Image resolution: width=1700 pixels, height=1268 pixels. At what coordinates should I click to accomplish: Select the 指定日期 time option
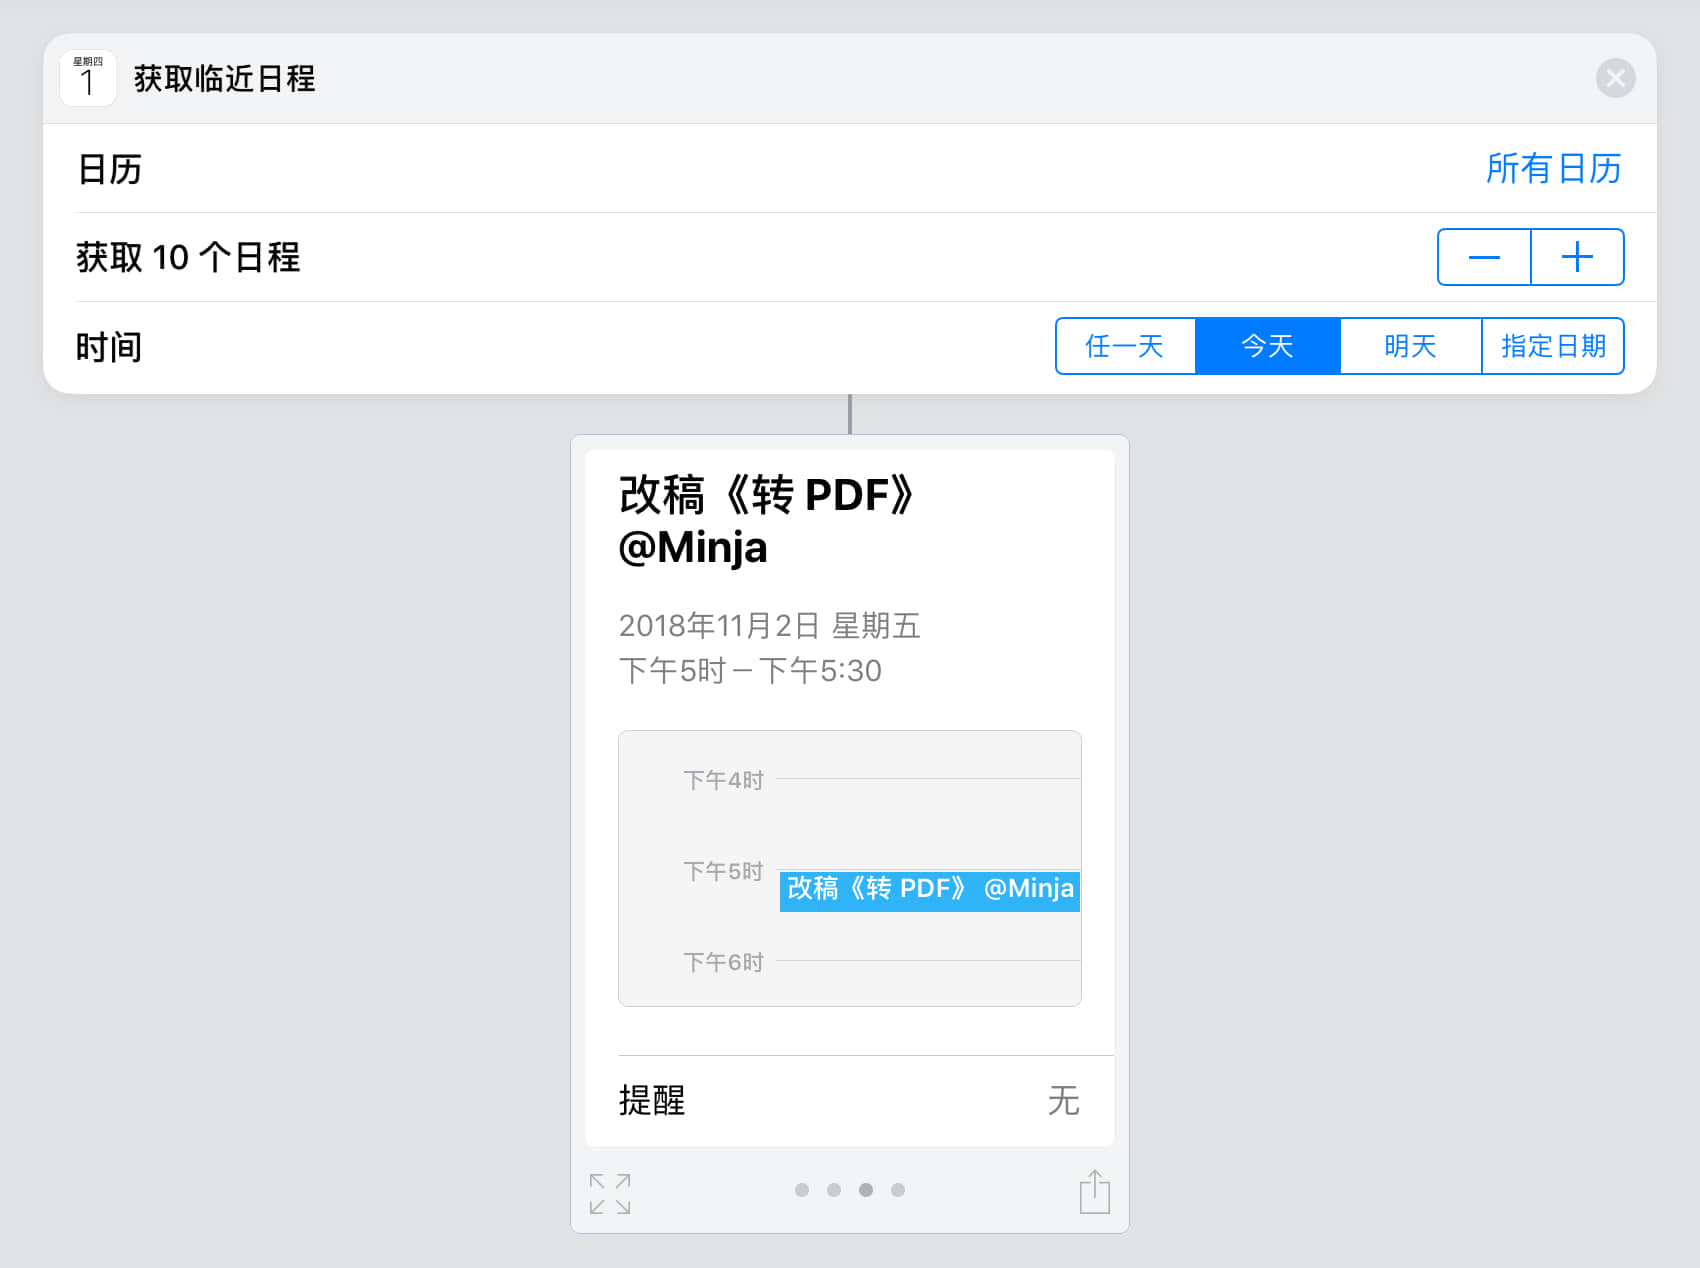pyautogui.click(x=1553, y=346)
